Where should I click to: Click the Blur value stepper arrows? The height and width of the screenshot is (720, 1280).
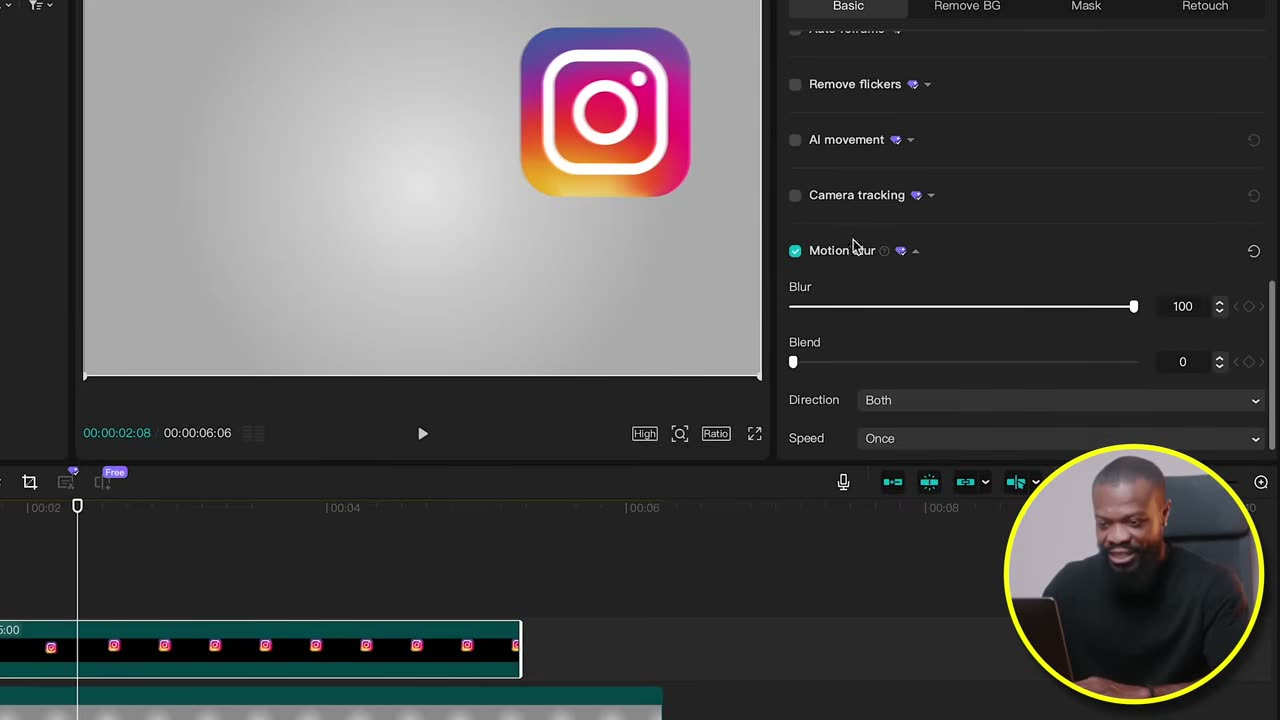click(x=1219, y=307)
